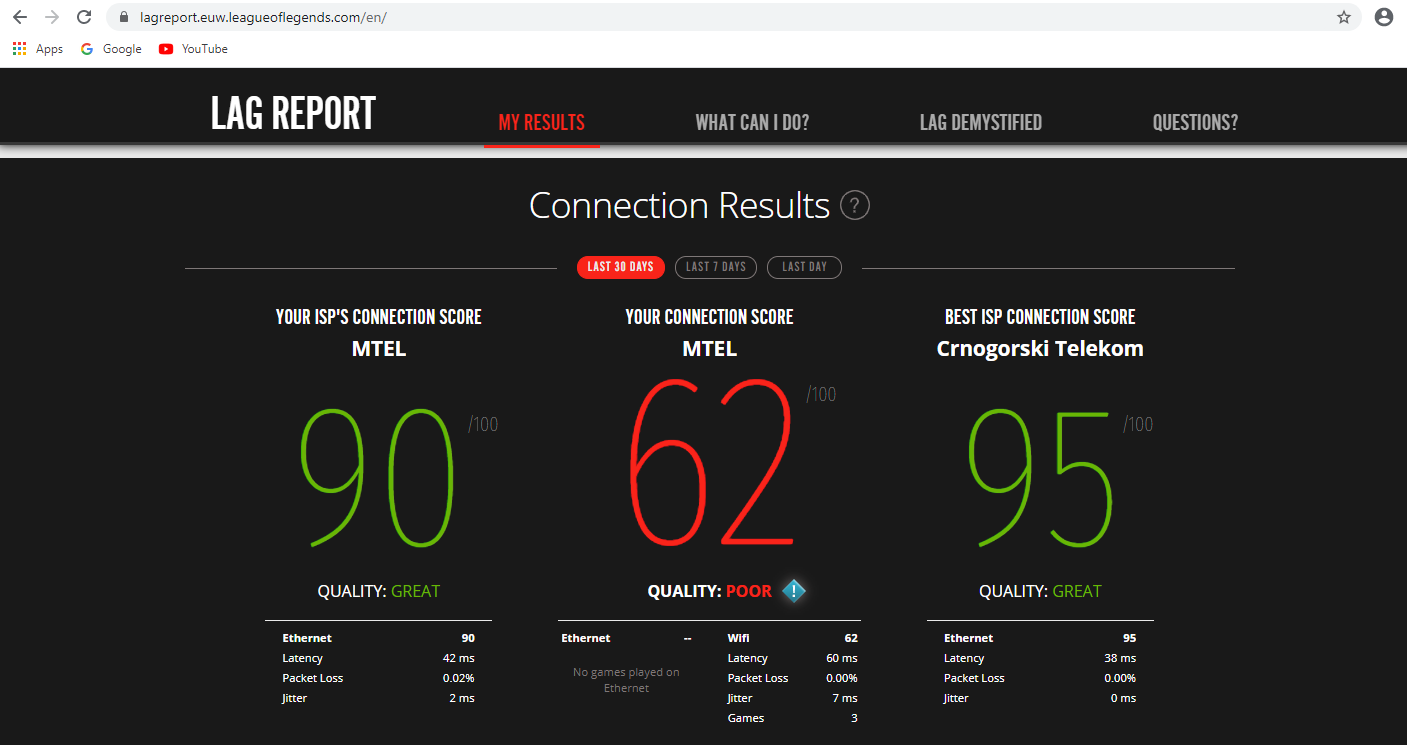Click the green 95 score number

tap(1040, 477)
